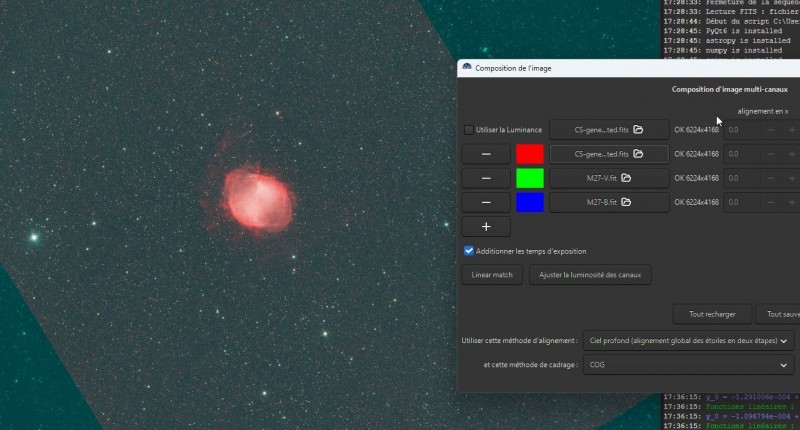Decrease x alignment for M27-B.fit row
This screenshot has width=800, height=430.
771,203
